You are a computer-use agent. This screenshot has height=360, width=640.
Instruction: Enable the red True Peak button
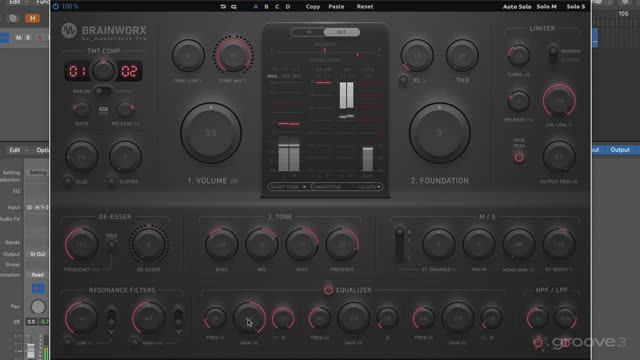519,157
